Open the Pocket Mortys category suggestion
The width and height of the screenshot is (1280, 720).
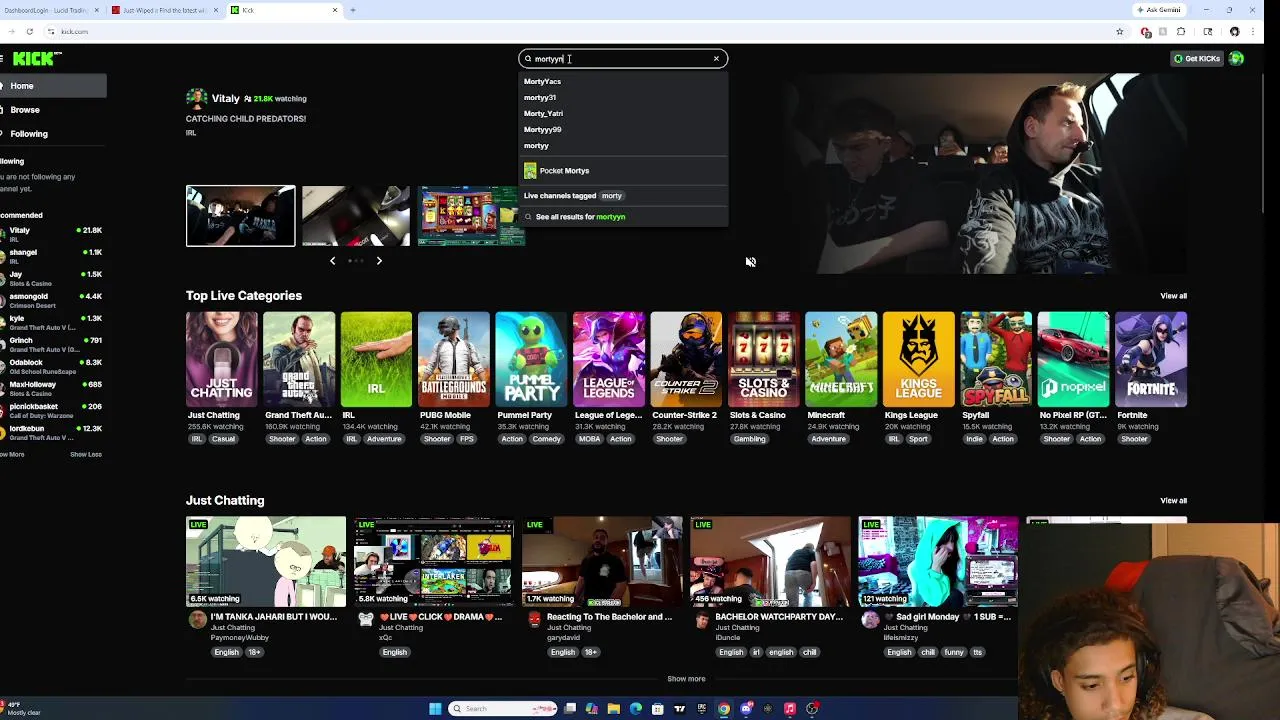[x=623, y=171]
